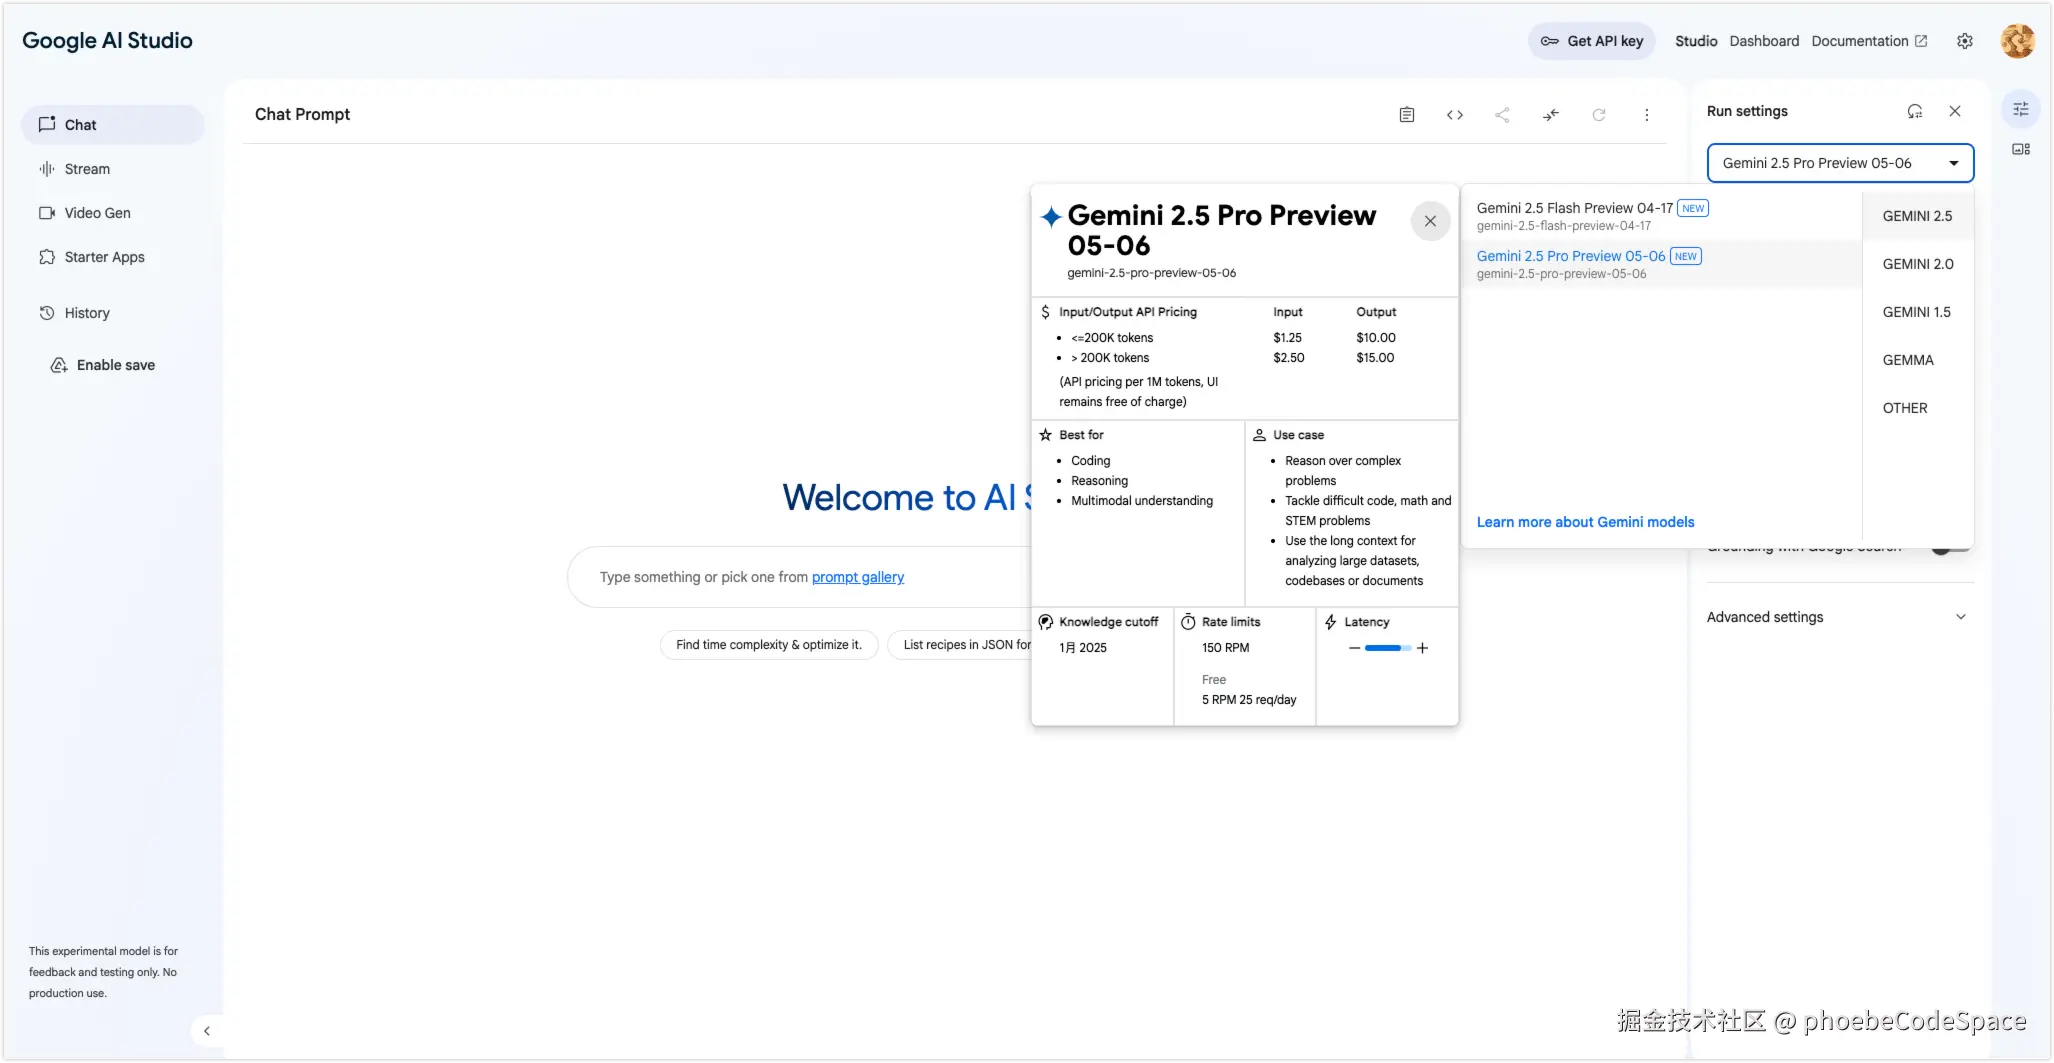Click the Get API key button
Image resolution: width=2054 pixels, height=1063 pixels.
[1592, 41]
